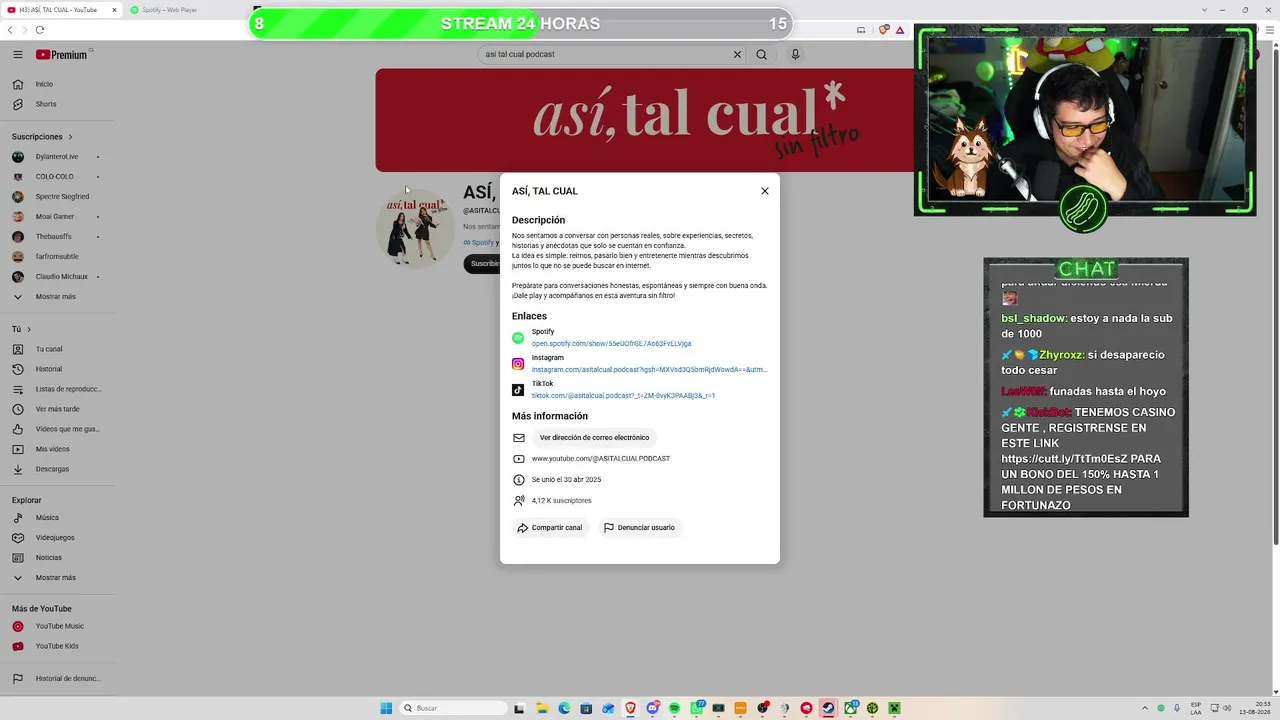Screen dimensions: 1280x720
Task: Start voice search with the microphone
Action: [x=795, y=55]
